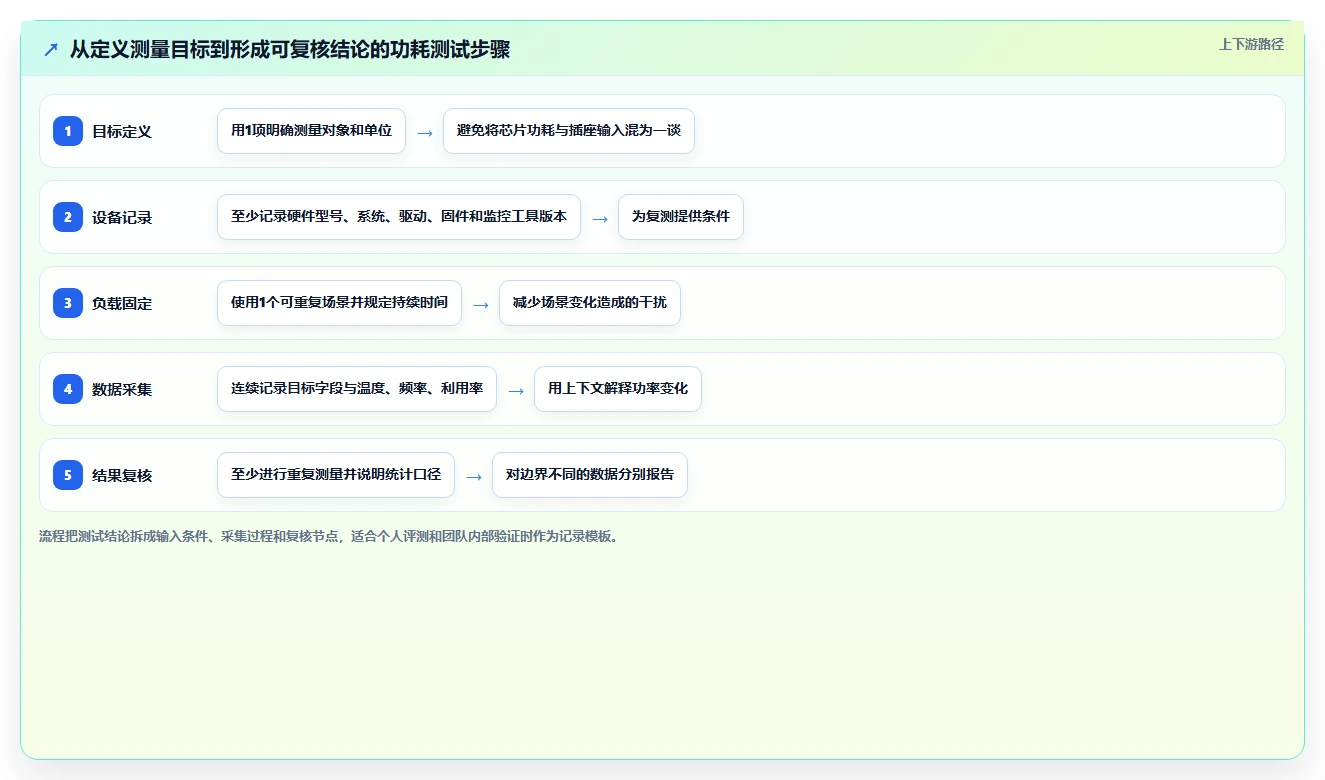Click step number 1 badge
The image size is (1325, 780).
point(68,131)
